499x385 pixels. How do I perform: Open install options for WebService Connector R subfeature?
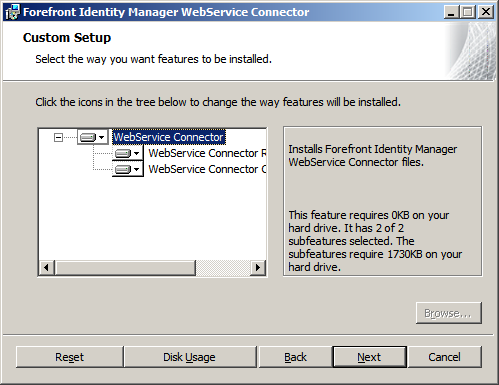[x=128, y=153]
